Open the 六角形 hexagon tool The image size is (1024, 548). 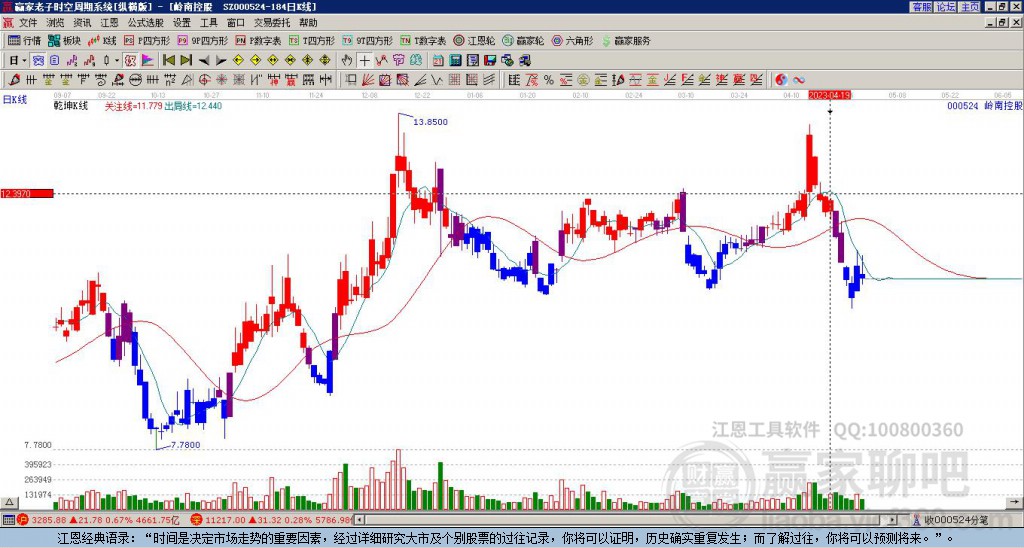572,40
